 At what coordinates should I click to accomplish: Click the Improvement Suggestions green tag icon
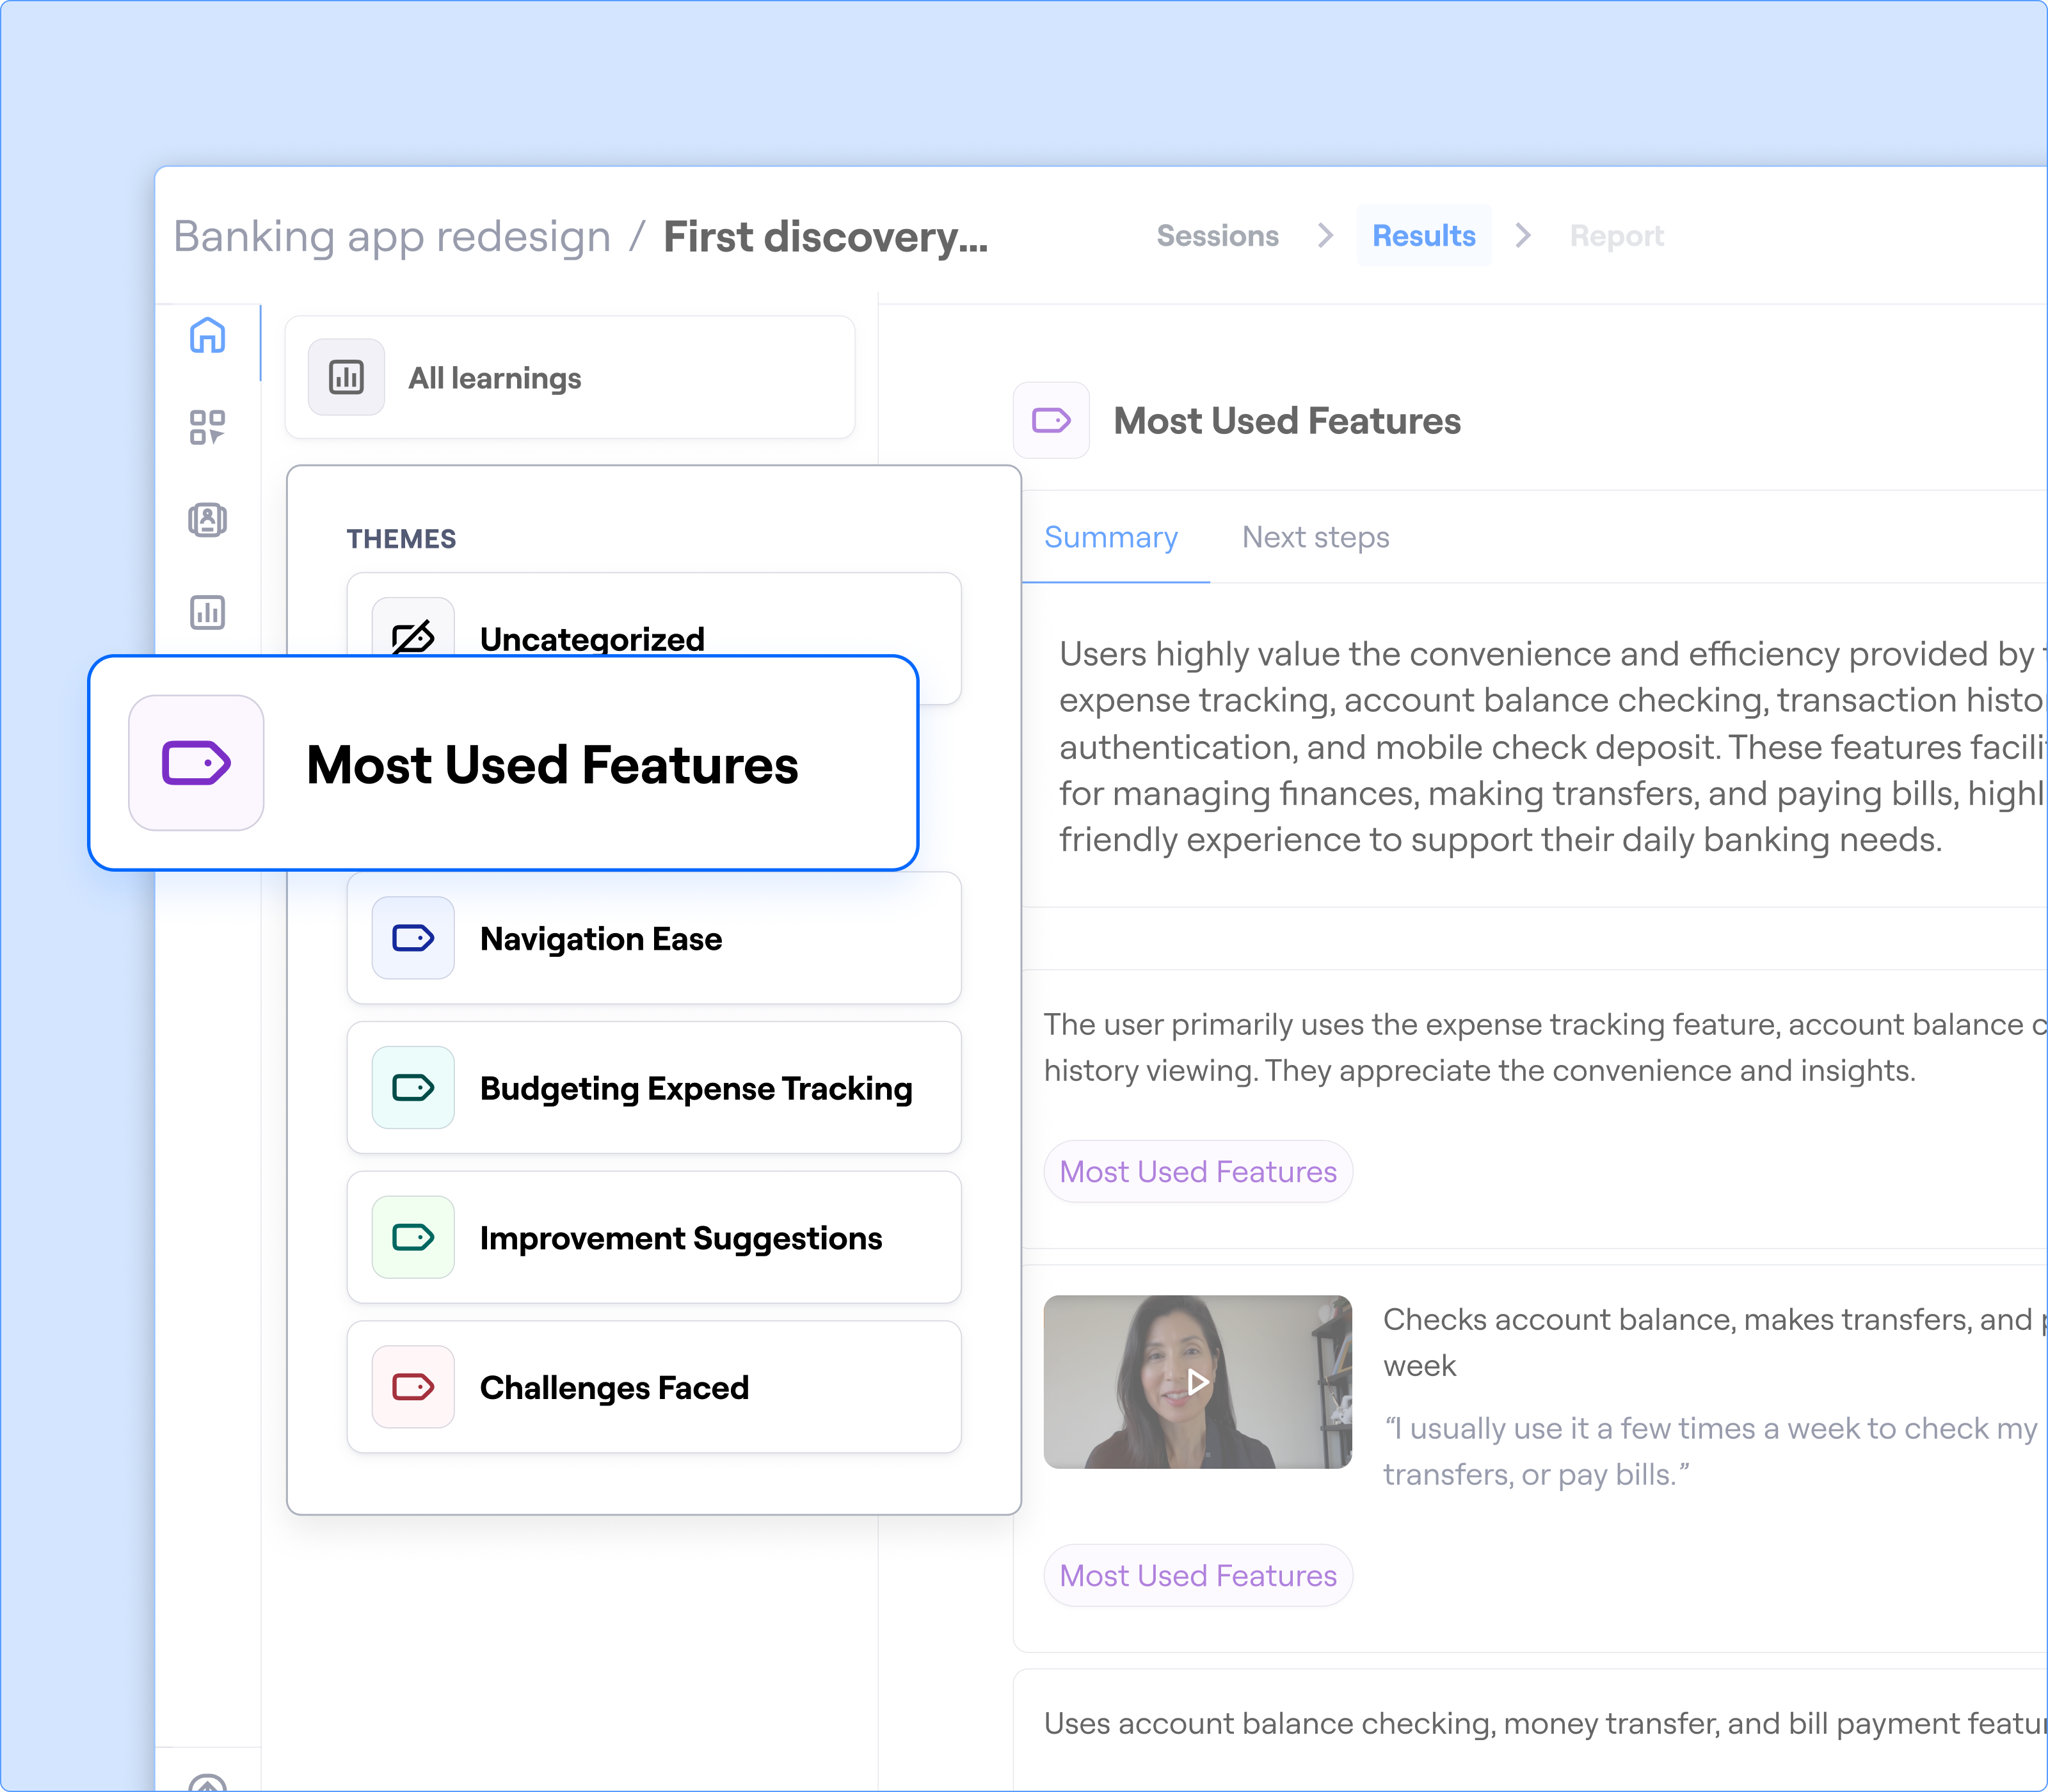(x=413, y=1237)
